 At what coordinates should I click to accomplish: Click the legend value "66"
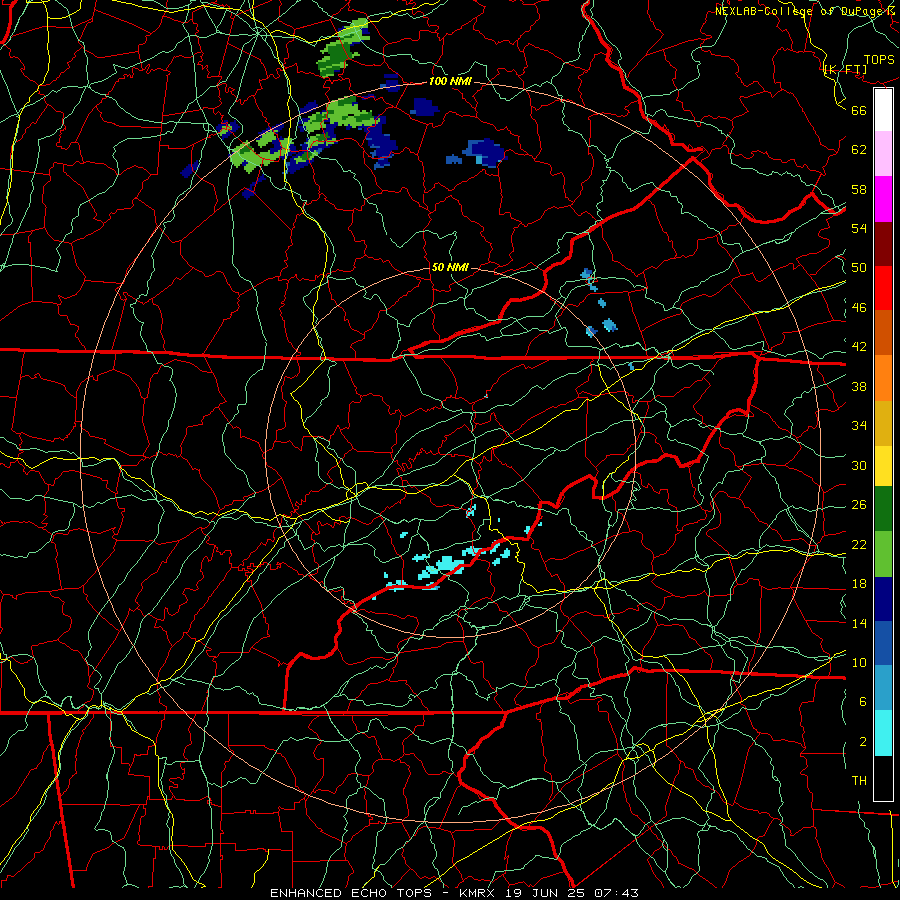coord(859,110)
